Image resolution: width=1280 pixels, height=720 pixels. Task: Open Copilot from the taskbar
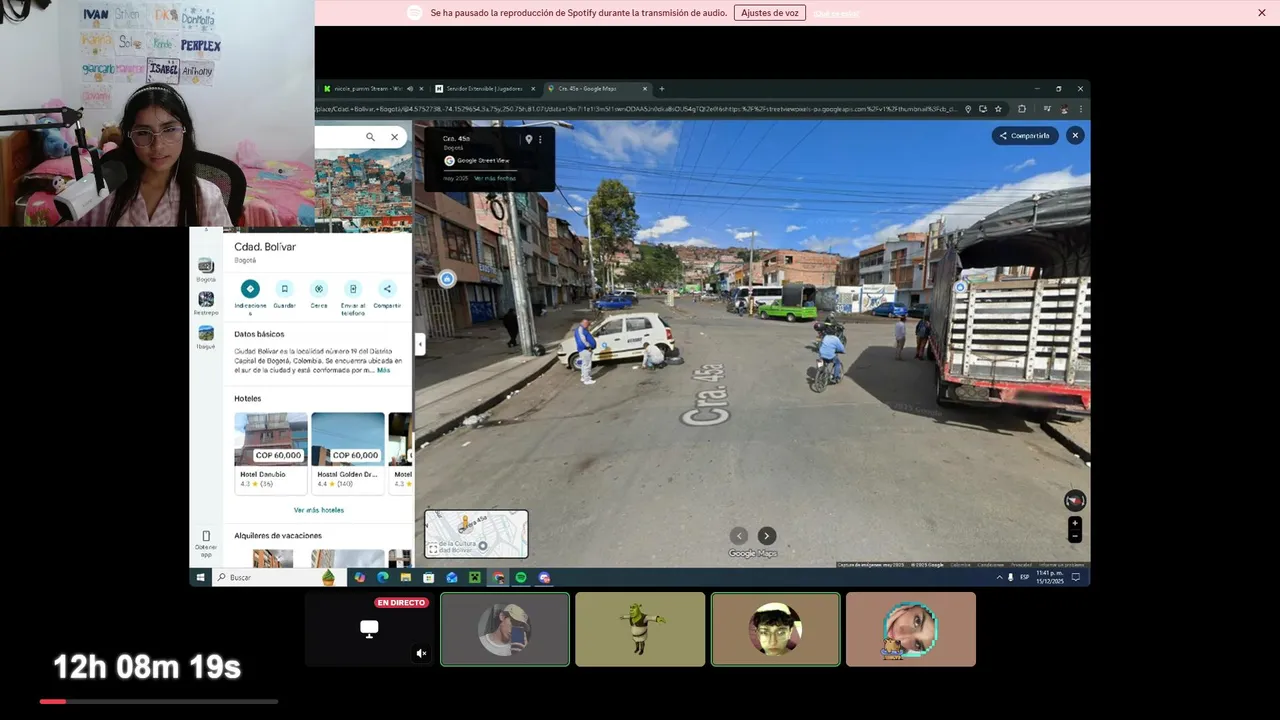pos(360,577)
